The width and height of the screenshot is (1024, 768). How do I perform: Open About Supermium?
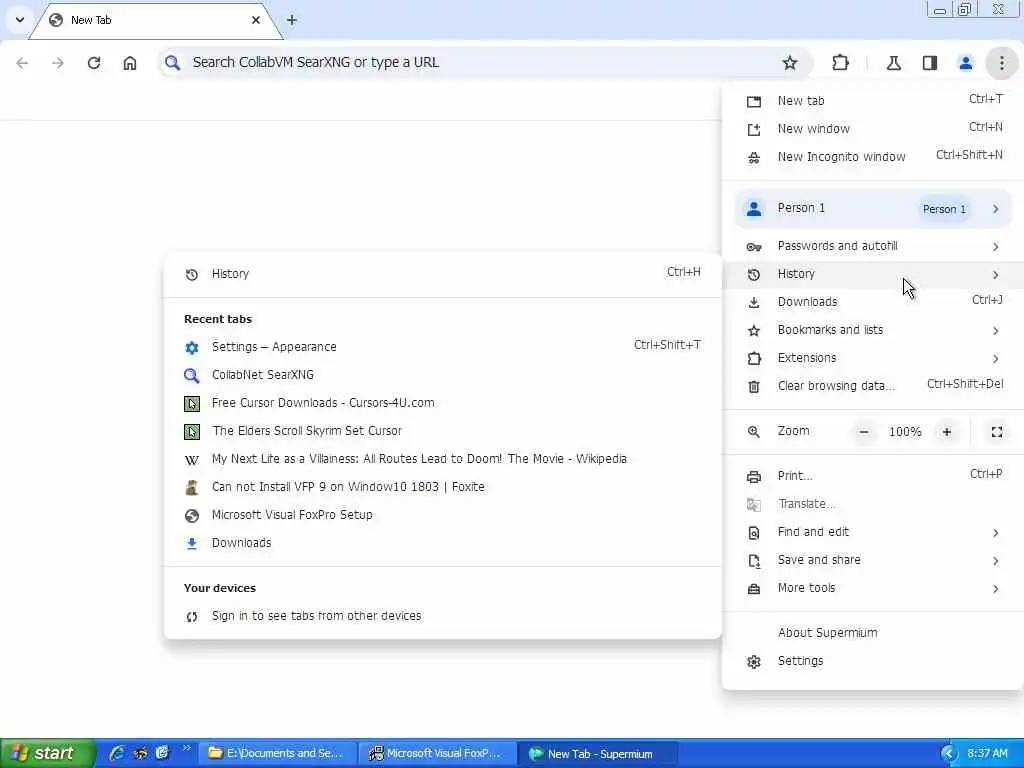point(873,633)
